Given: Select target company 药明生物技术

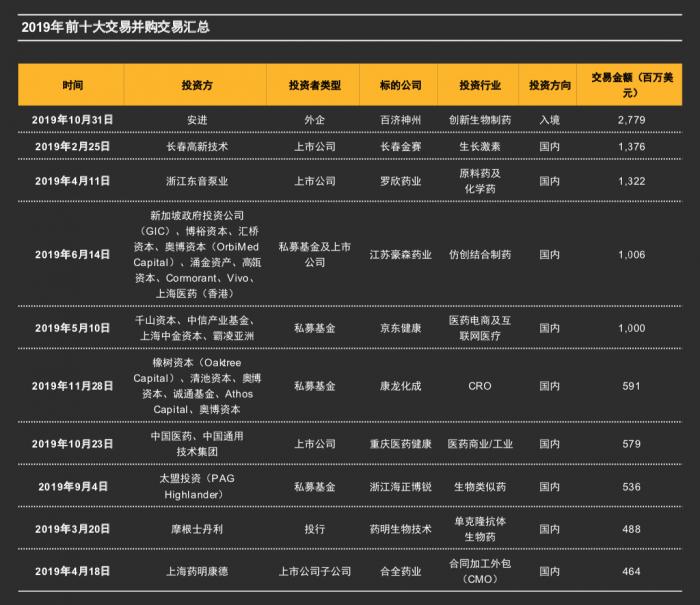Looking at the screenshot, I should [400, 529].
